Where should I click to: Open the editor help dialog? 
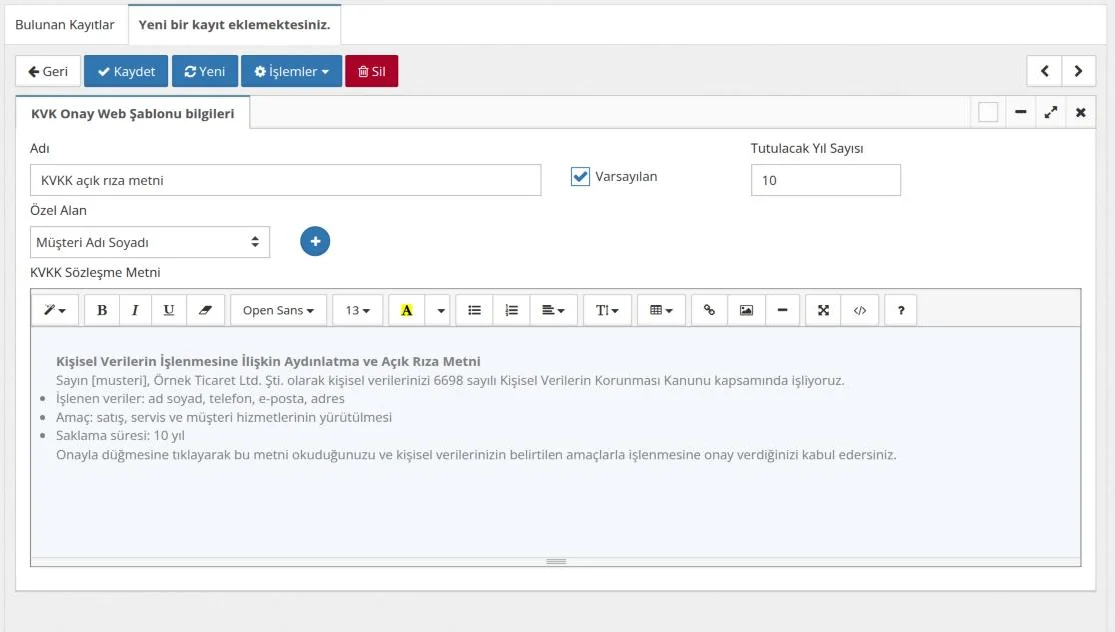pos(901,310)
